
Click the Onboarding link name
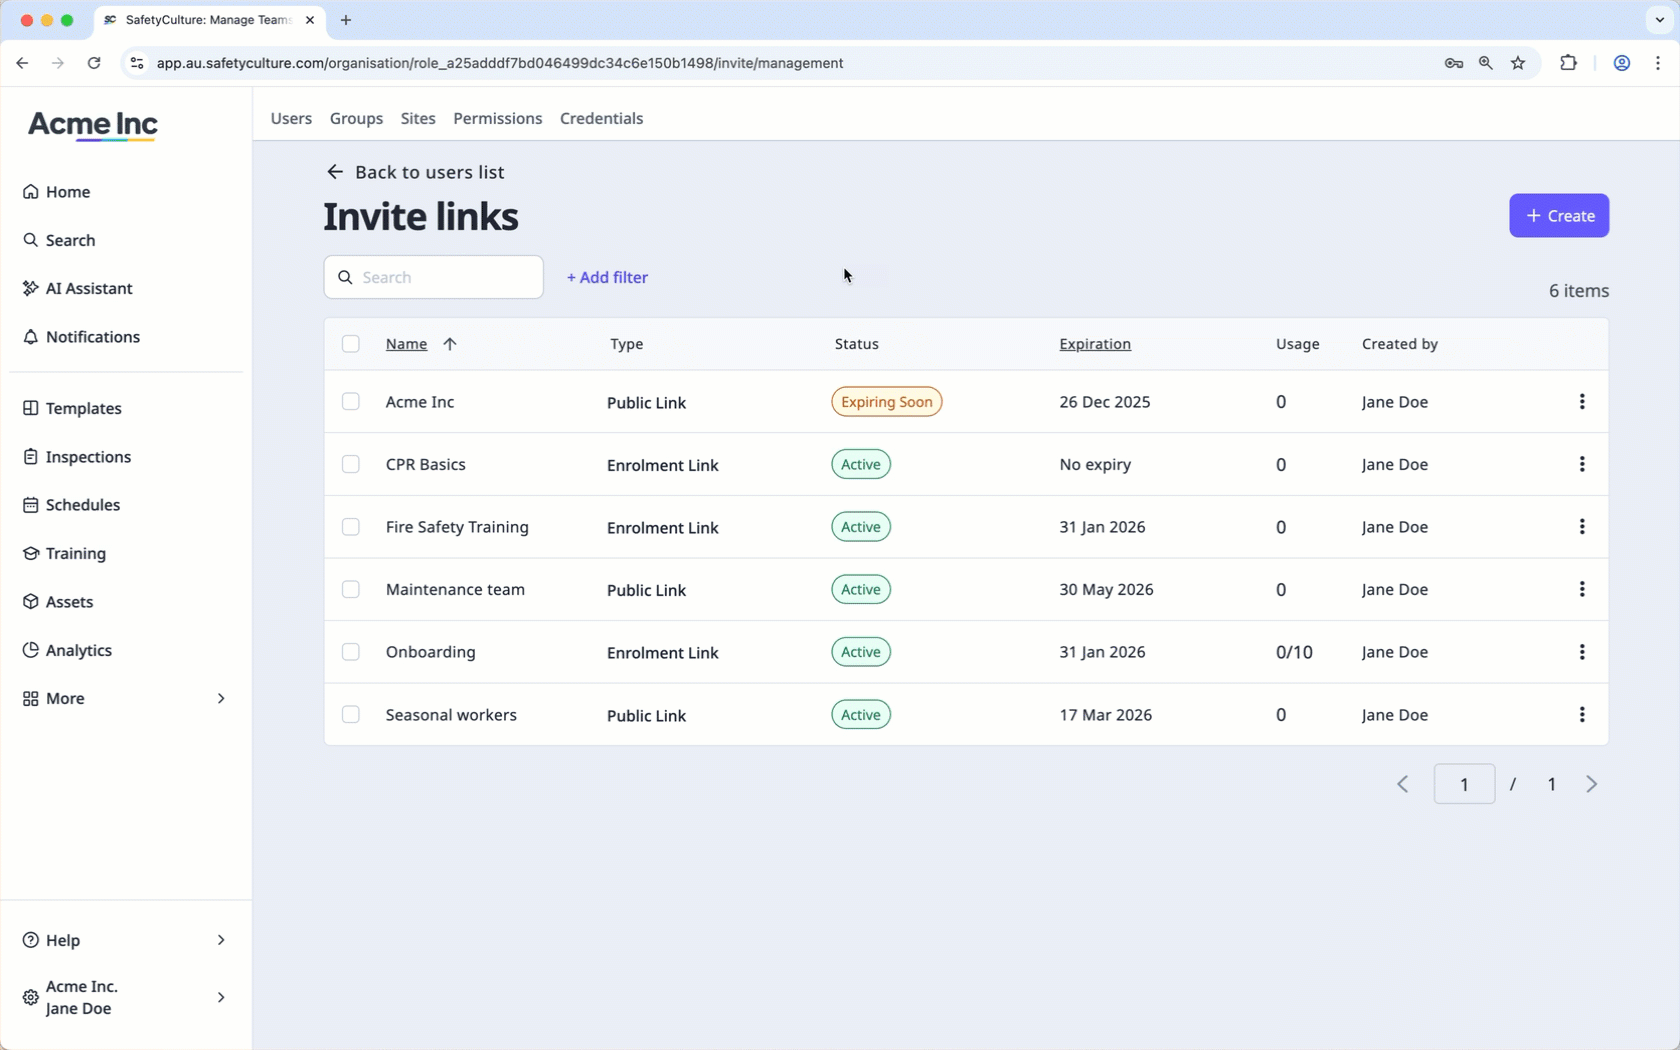[431, 652]
